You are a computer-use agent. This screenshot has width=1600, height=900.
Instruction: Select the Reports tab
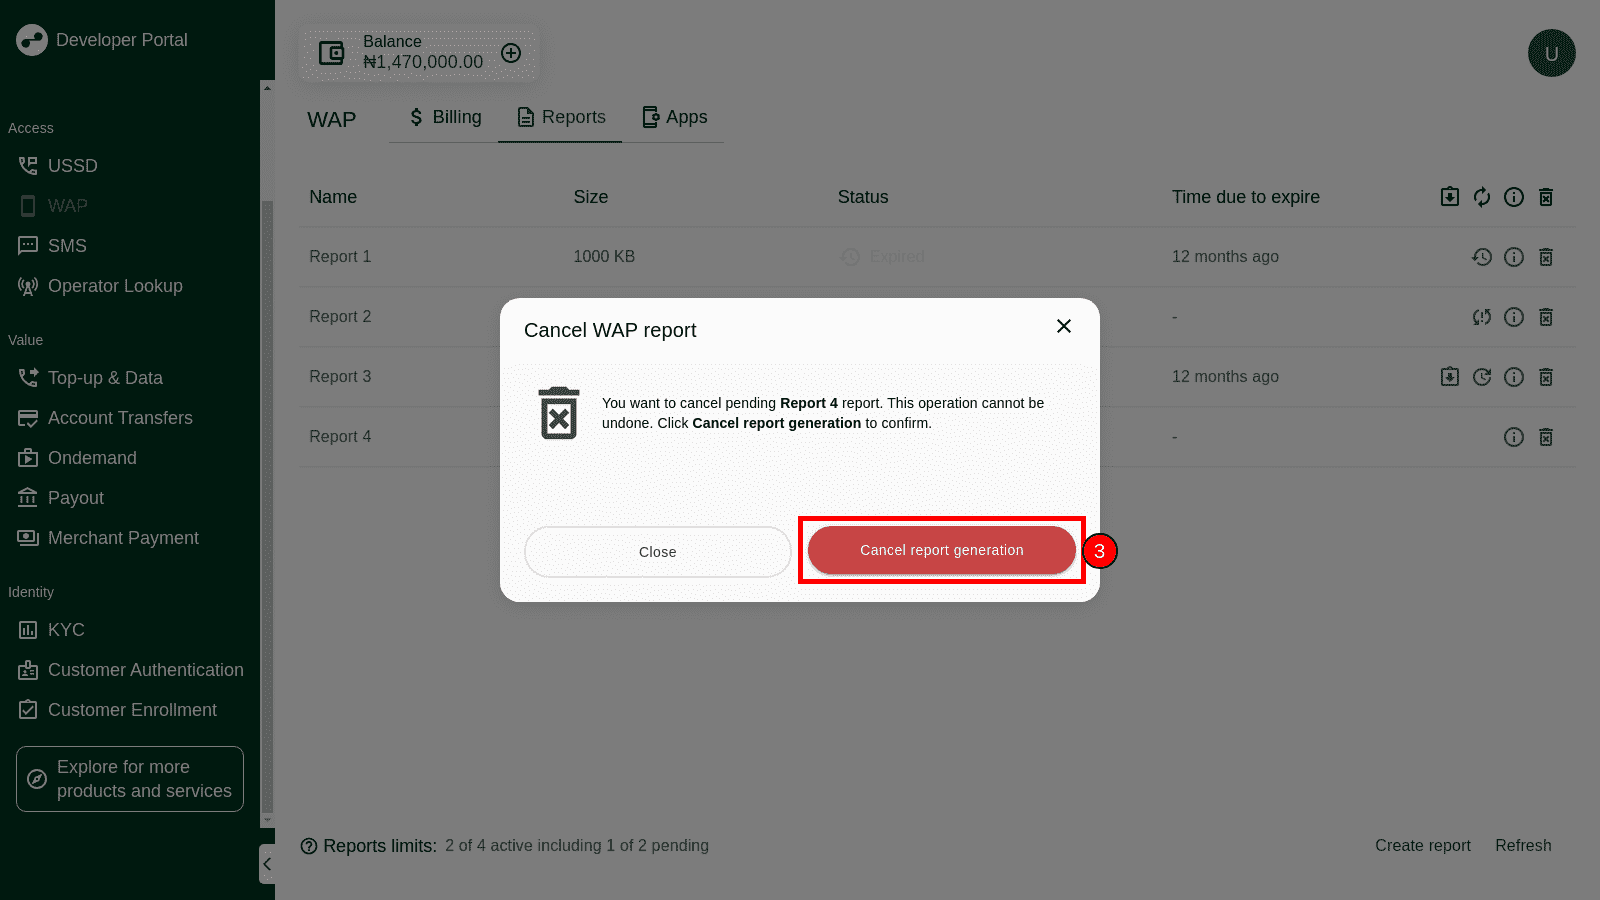pos(560,117)
